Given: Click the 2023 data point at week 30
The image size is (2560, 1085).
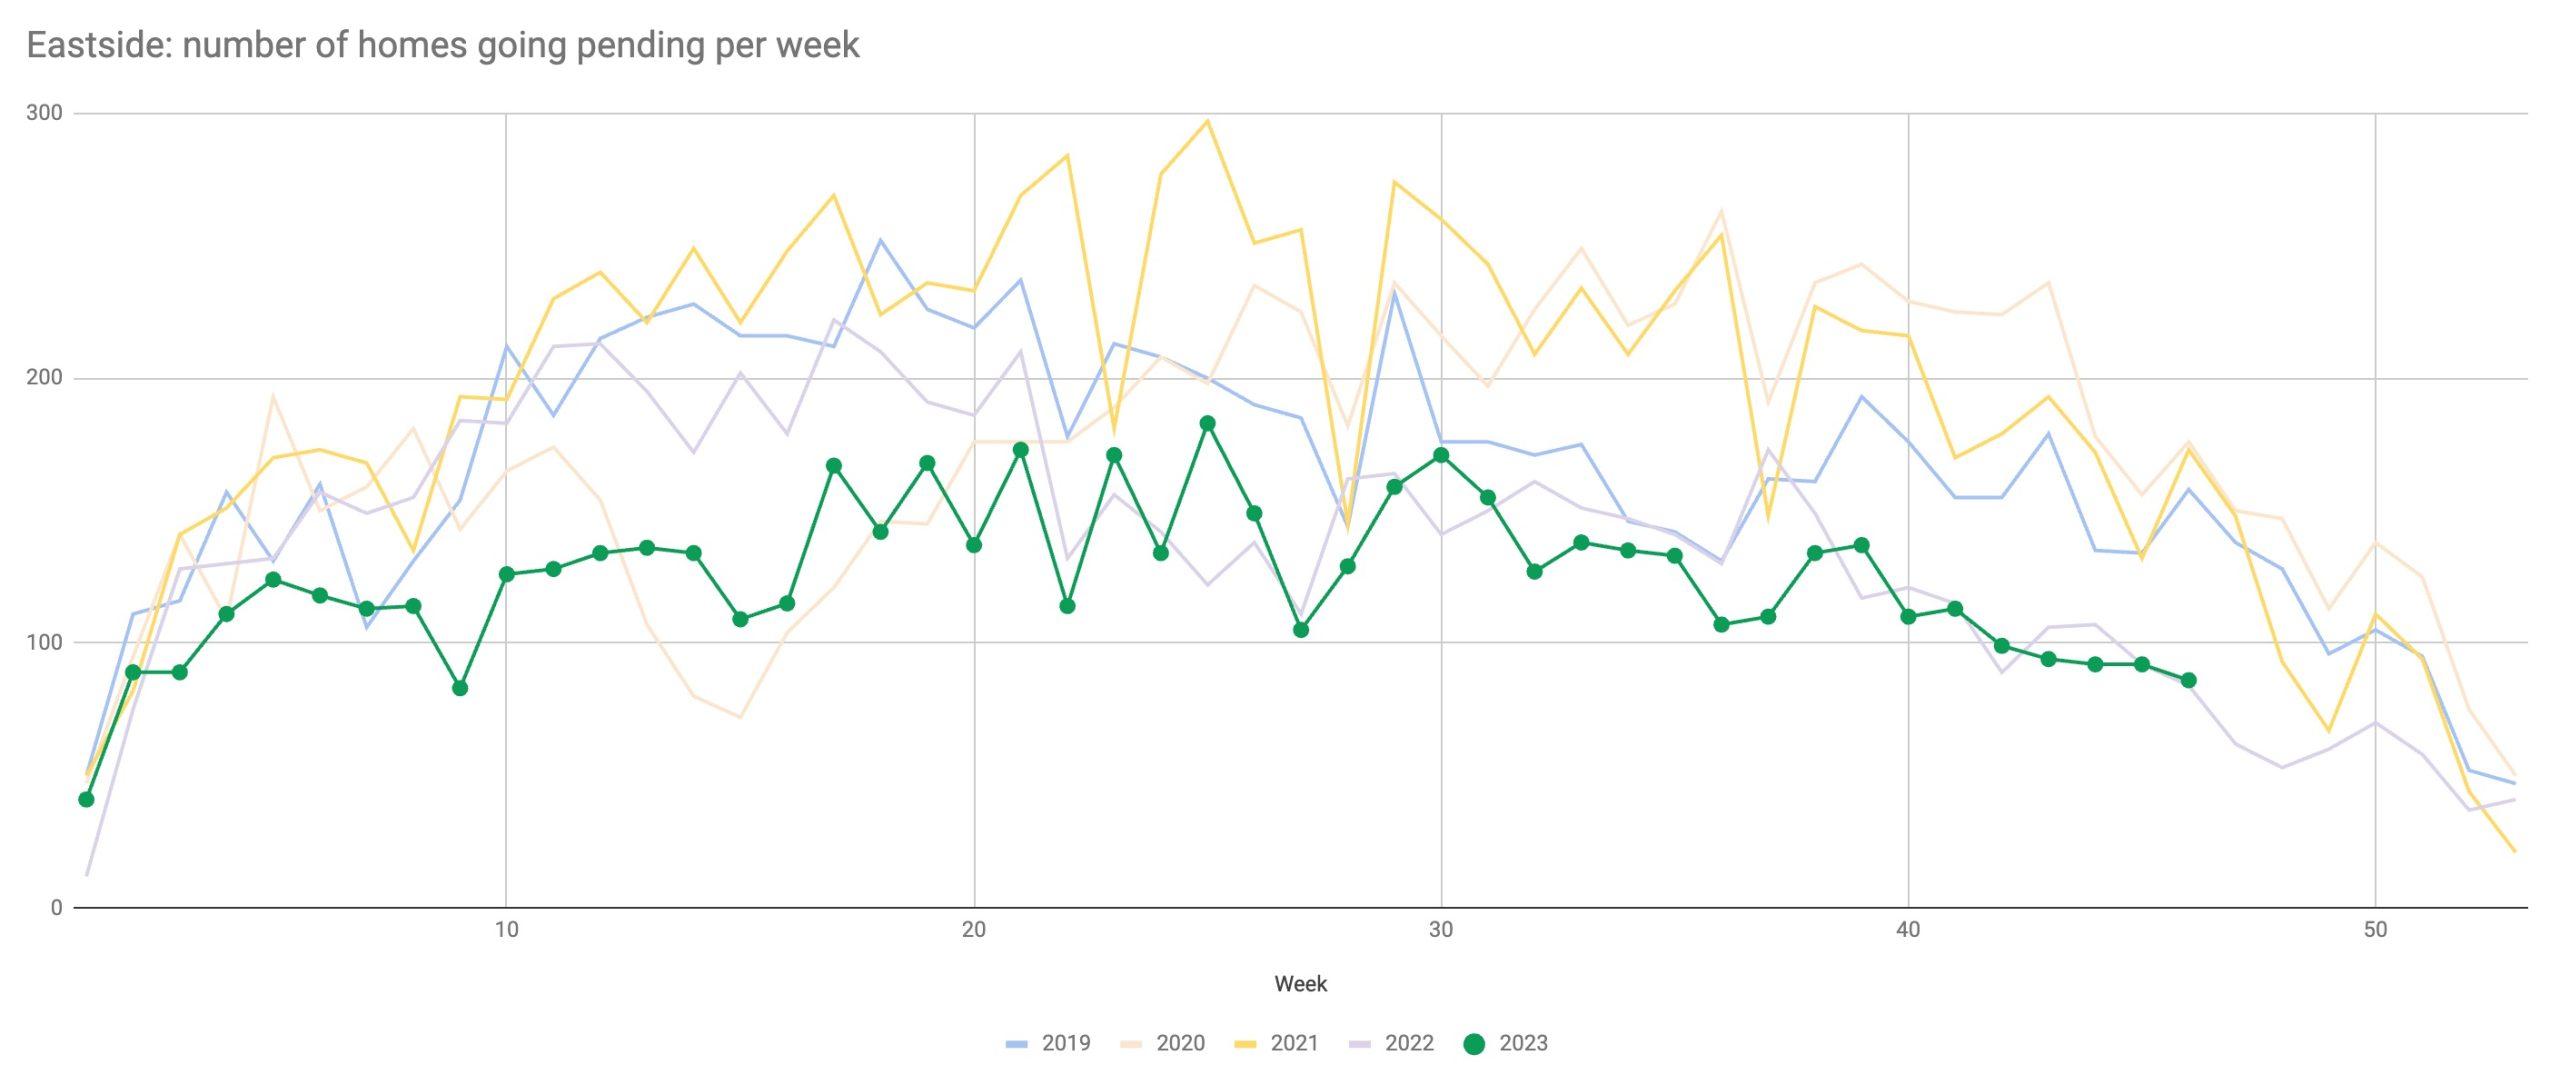Looking at the screenshot, I should 1441,455.
